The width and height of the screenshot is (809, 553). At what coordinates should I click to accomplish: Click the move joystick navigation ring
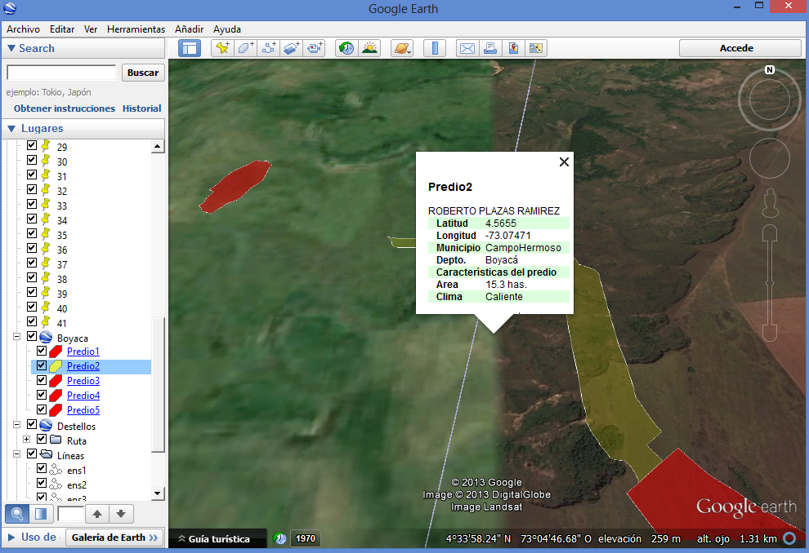coord(769,158)
